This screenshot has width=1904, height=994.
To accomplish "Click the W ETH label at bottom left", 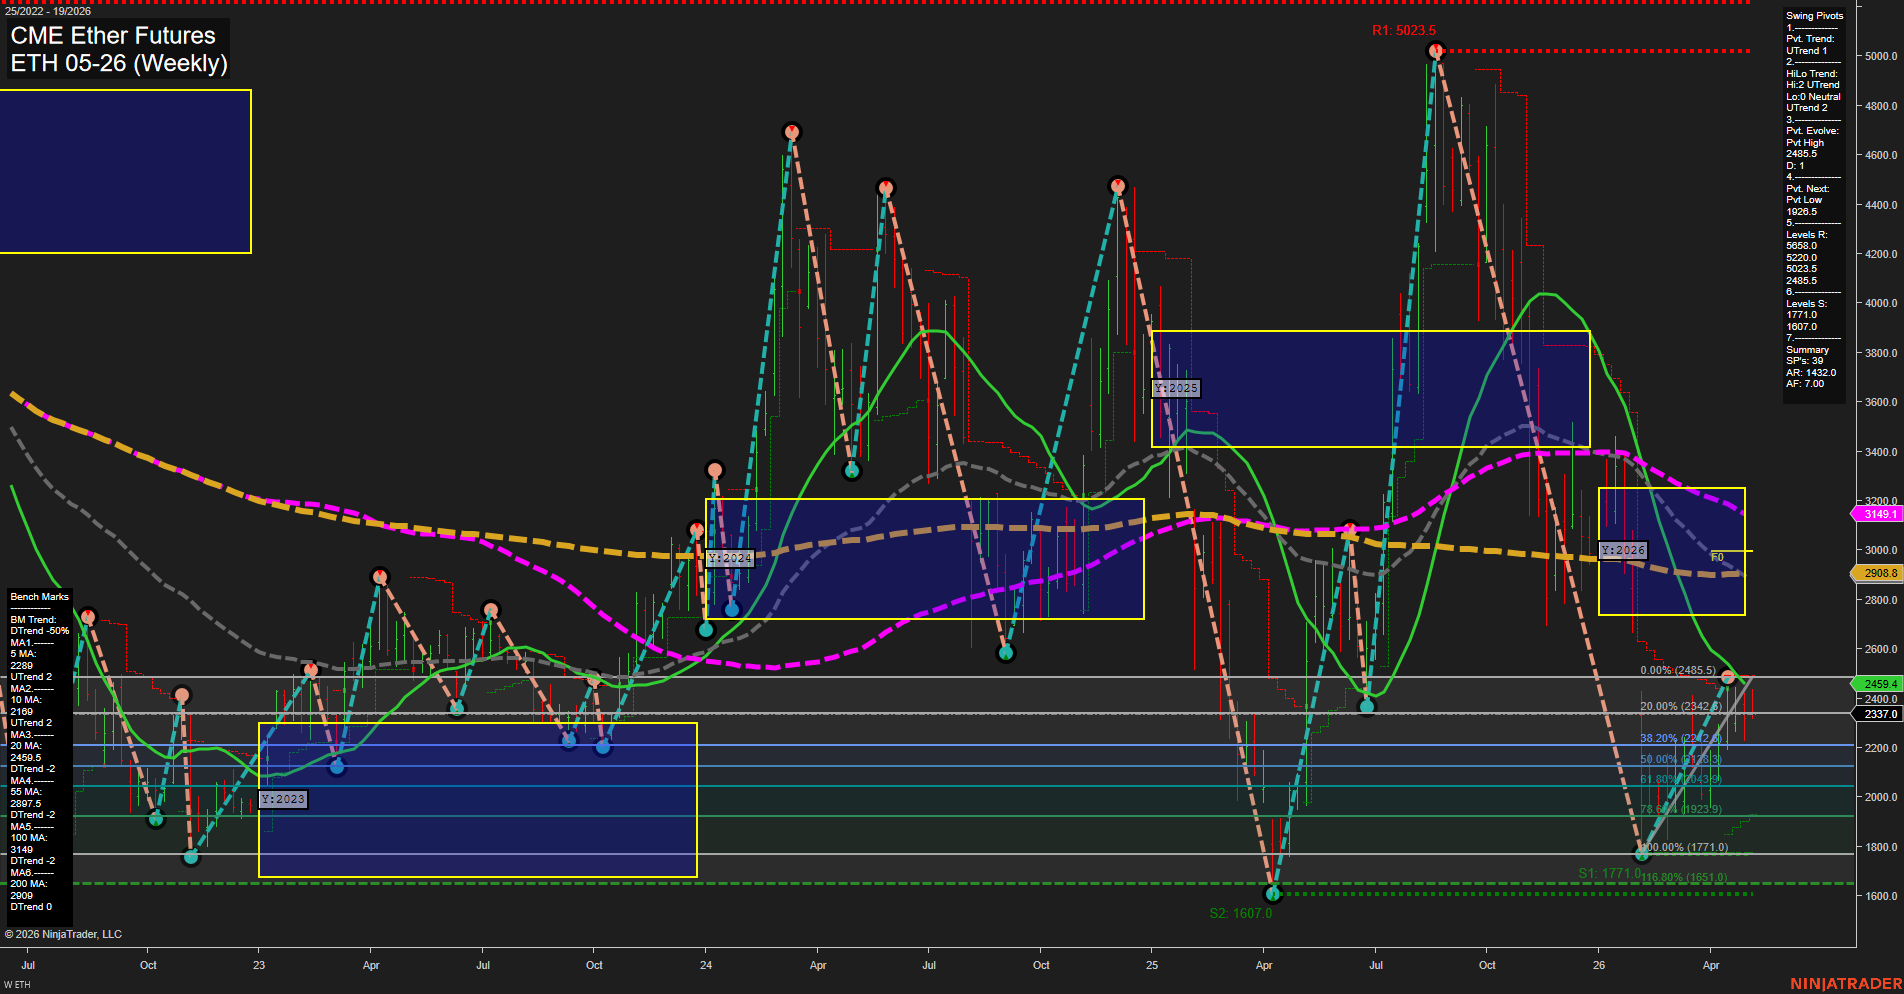I will (17, 985).
